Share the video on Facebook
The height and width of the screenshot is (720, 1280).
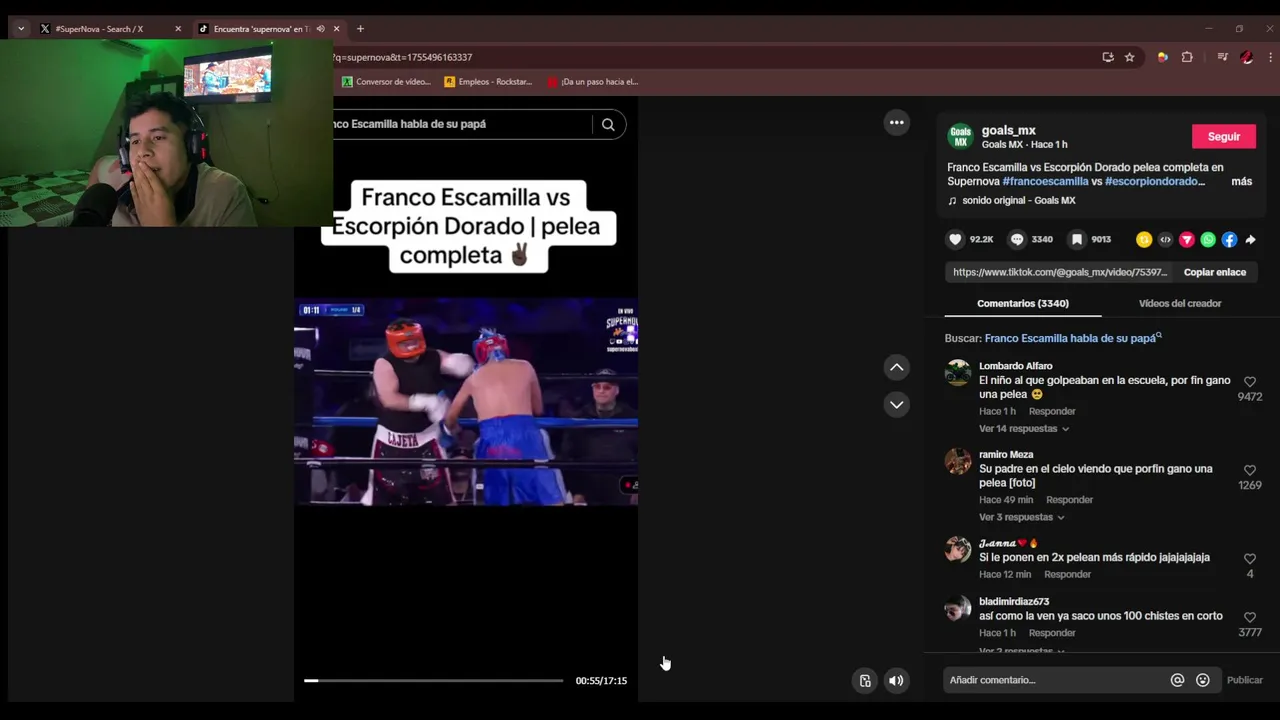1229,239
